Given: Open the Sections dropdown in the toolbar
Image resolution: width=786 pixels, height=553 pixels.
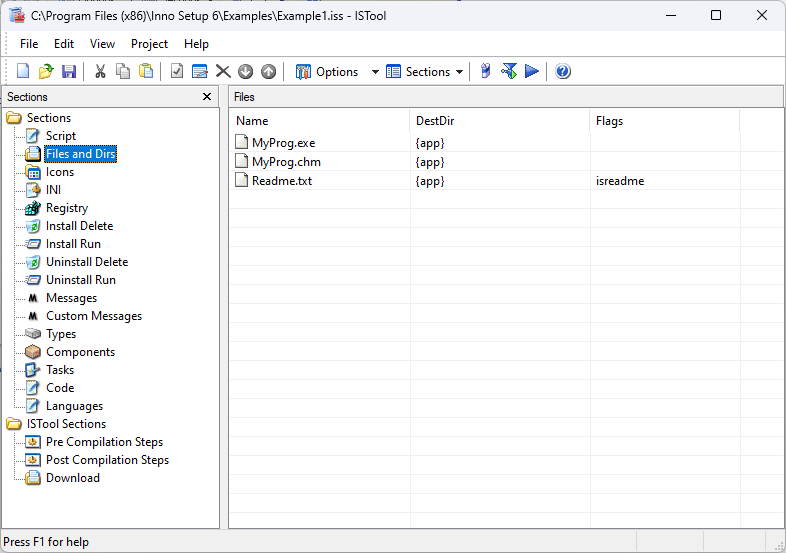Looking at the screenshot, I should coord(425,72).
